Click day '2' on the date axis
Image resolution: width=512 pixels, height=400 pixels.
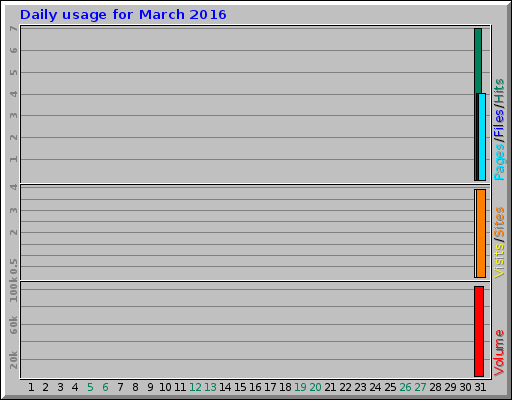point(46,387)
